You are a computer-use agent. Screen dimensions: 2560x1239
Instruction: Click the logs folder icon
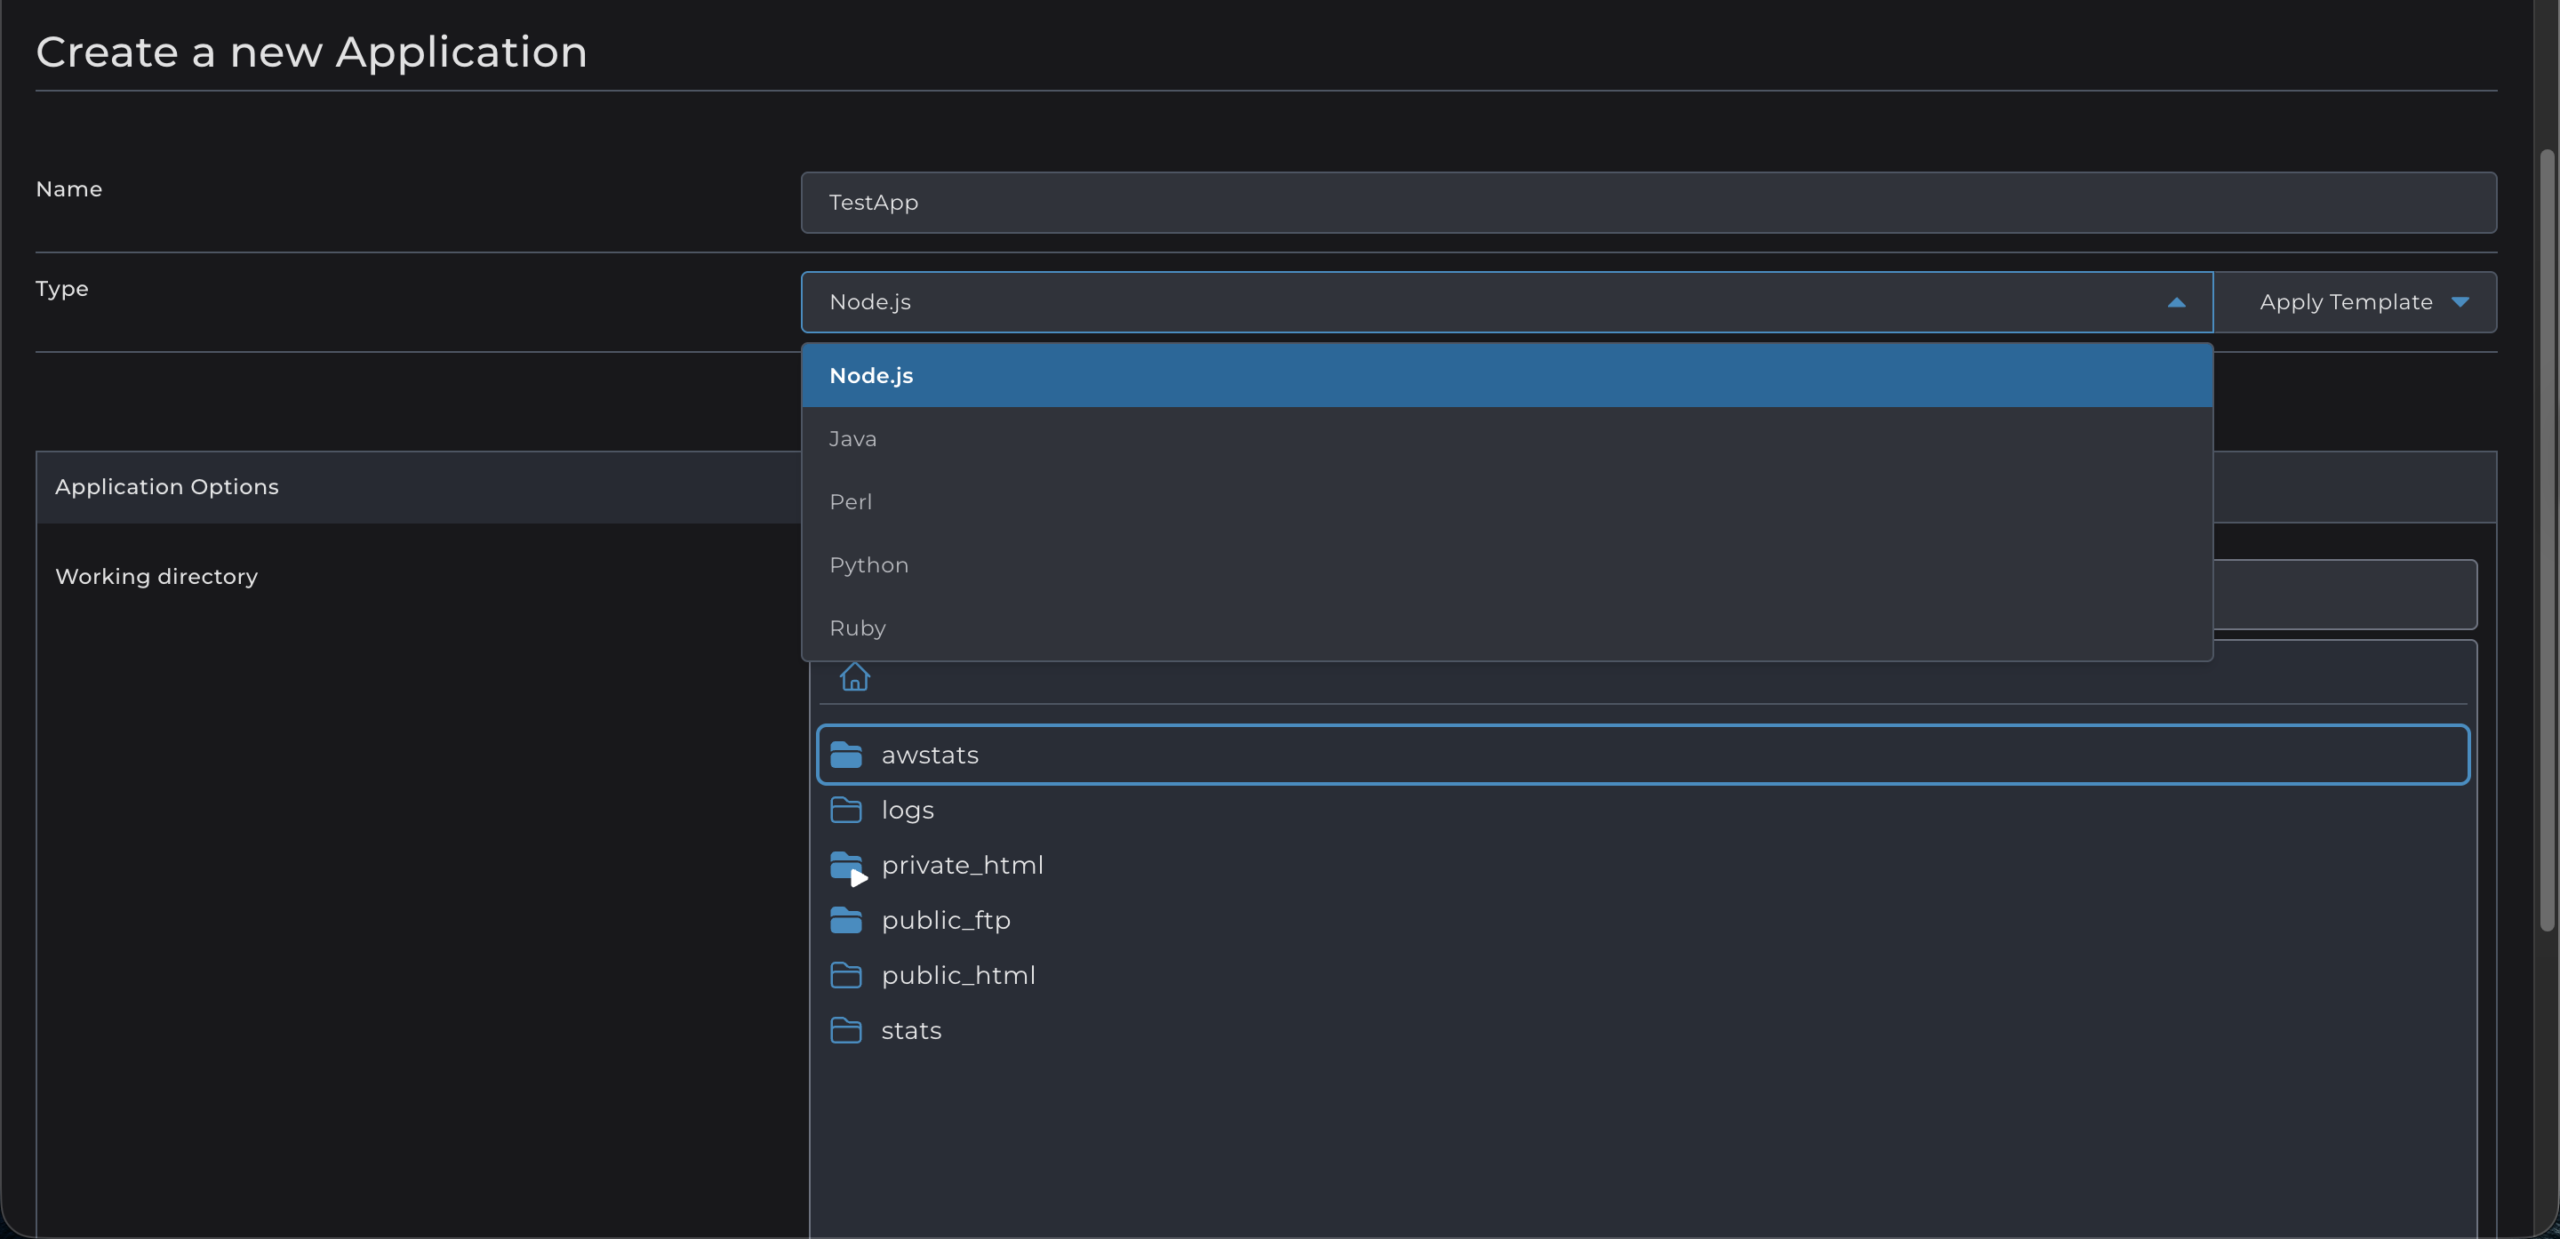click(846, 810)
